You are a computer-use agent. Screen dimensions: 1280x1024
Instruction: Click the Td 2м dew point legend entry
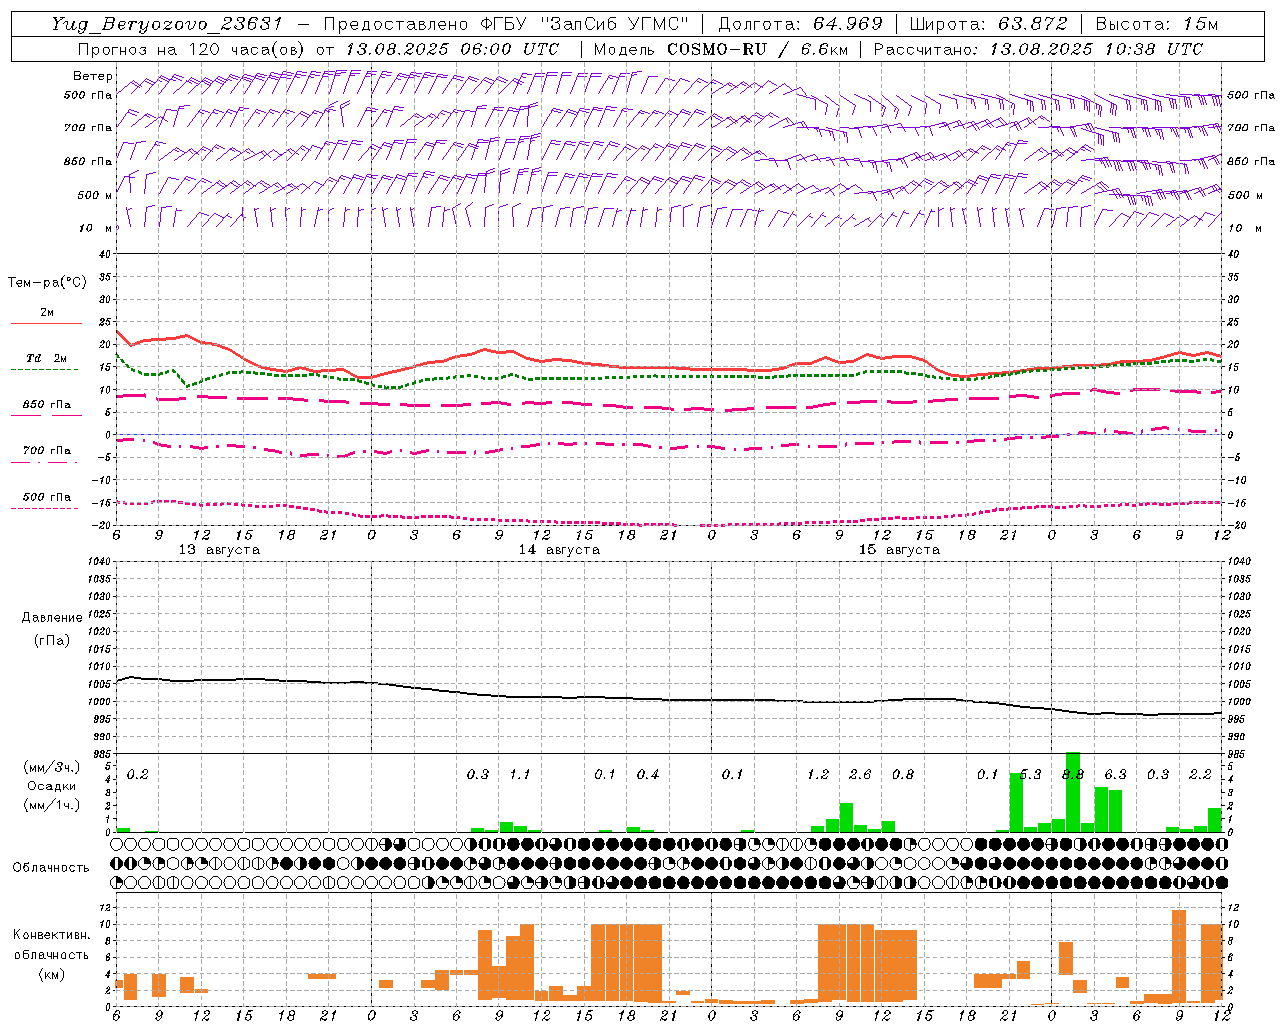(x=46, y=358)
